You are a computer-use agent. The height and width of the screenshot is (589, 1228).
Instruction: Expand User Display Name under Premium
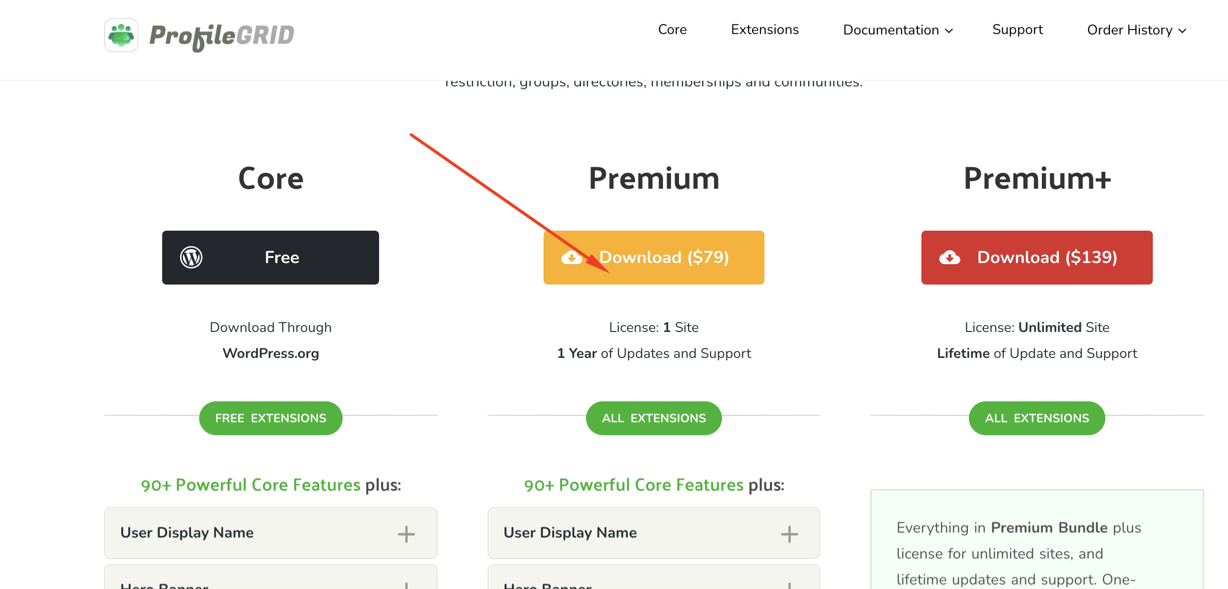[x=789, y=534]
